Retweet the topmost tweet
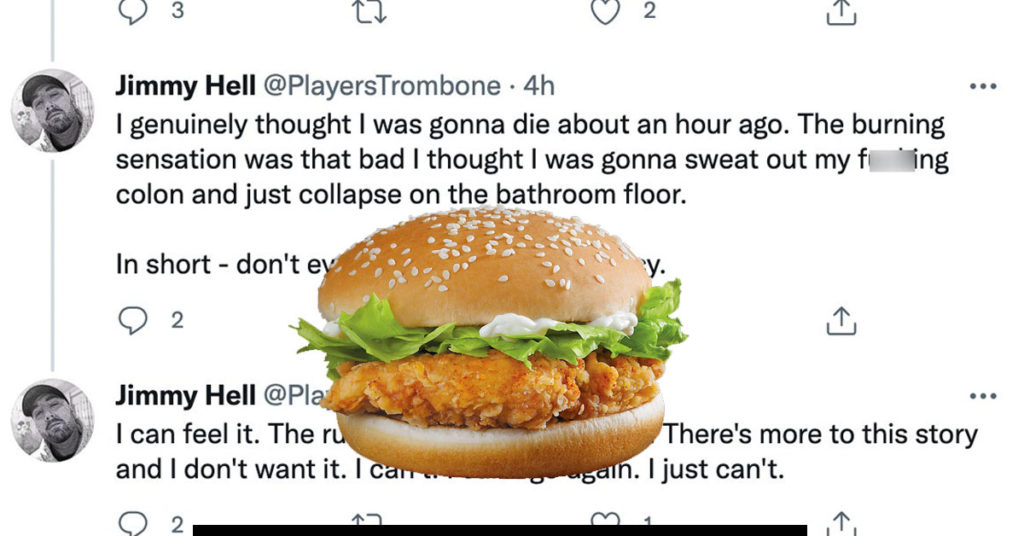 coord(370,11)
